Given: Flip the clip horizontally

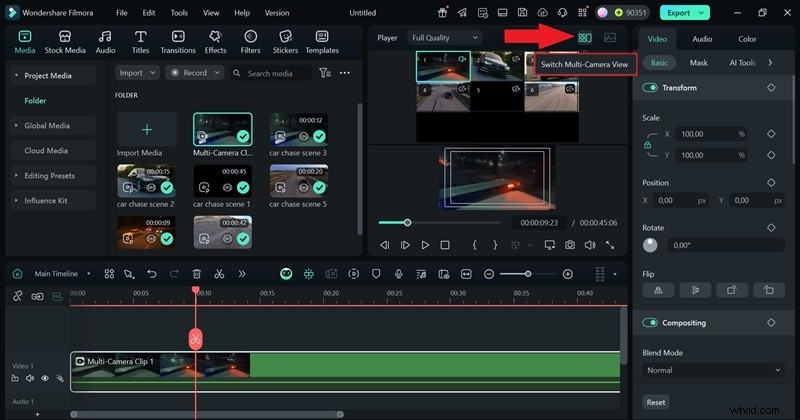Looking at the screenshot, I should click(657, 290).
